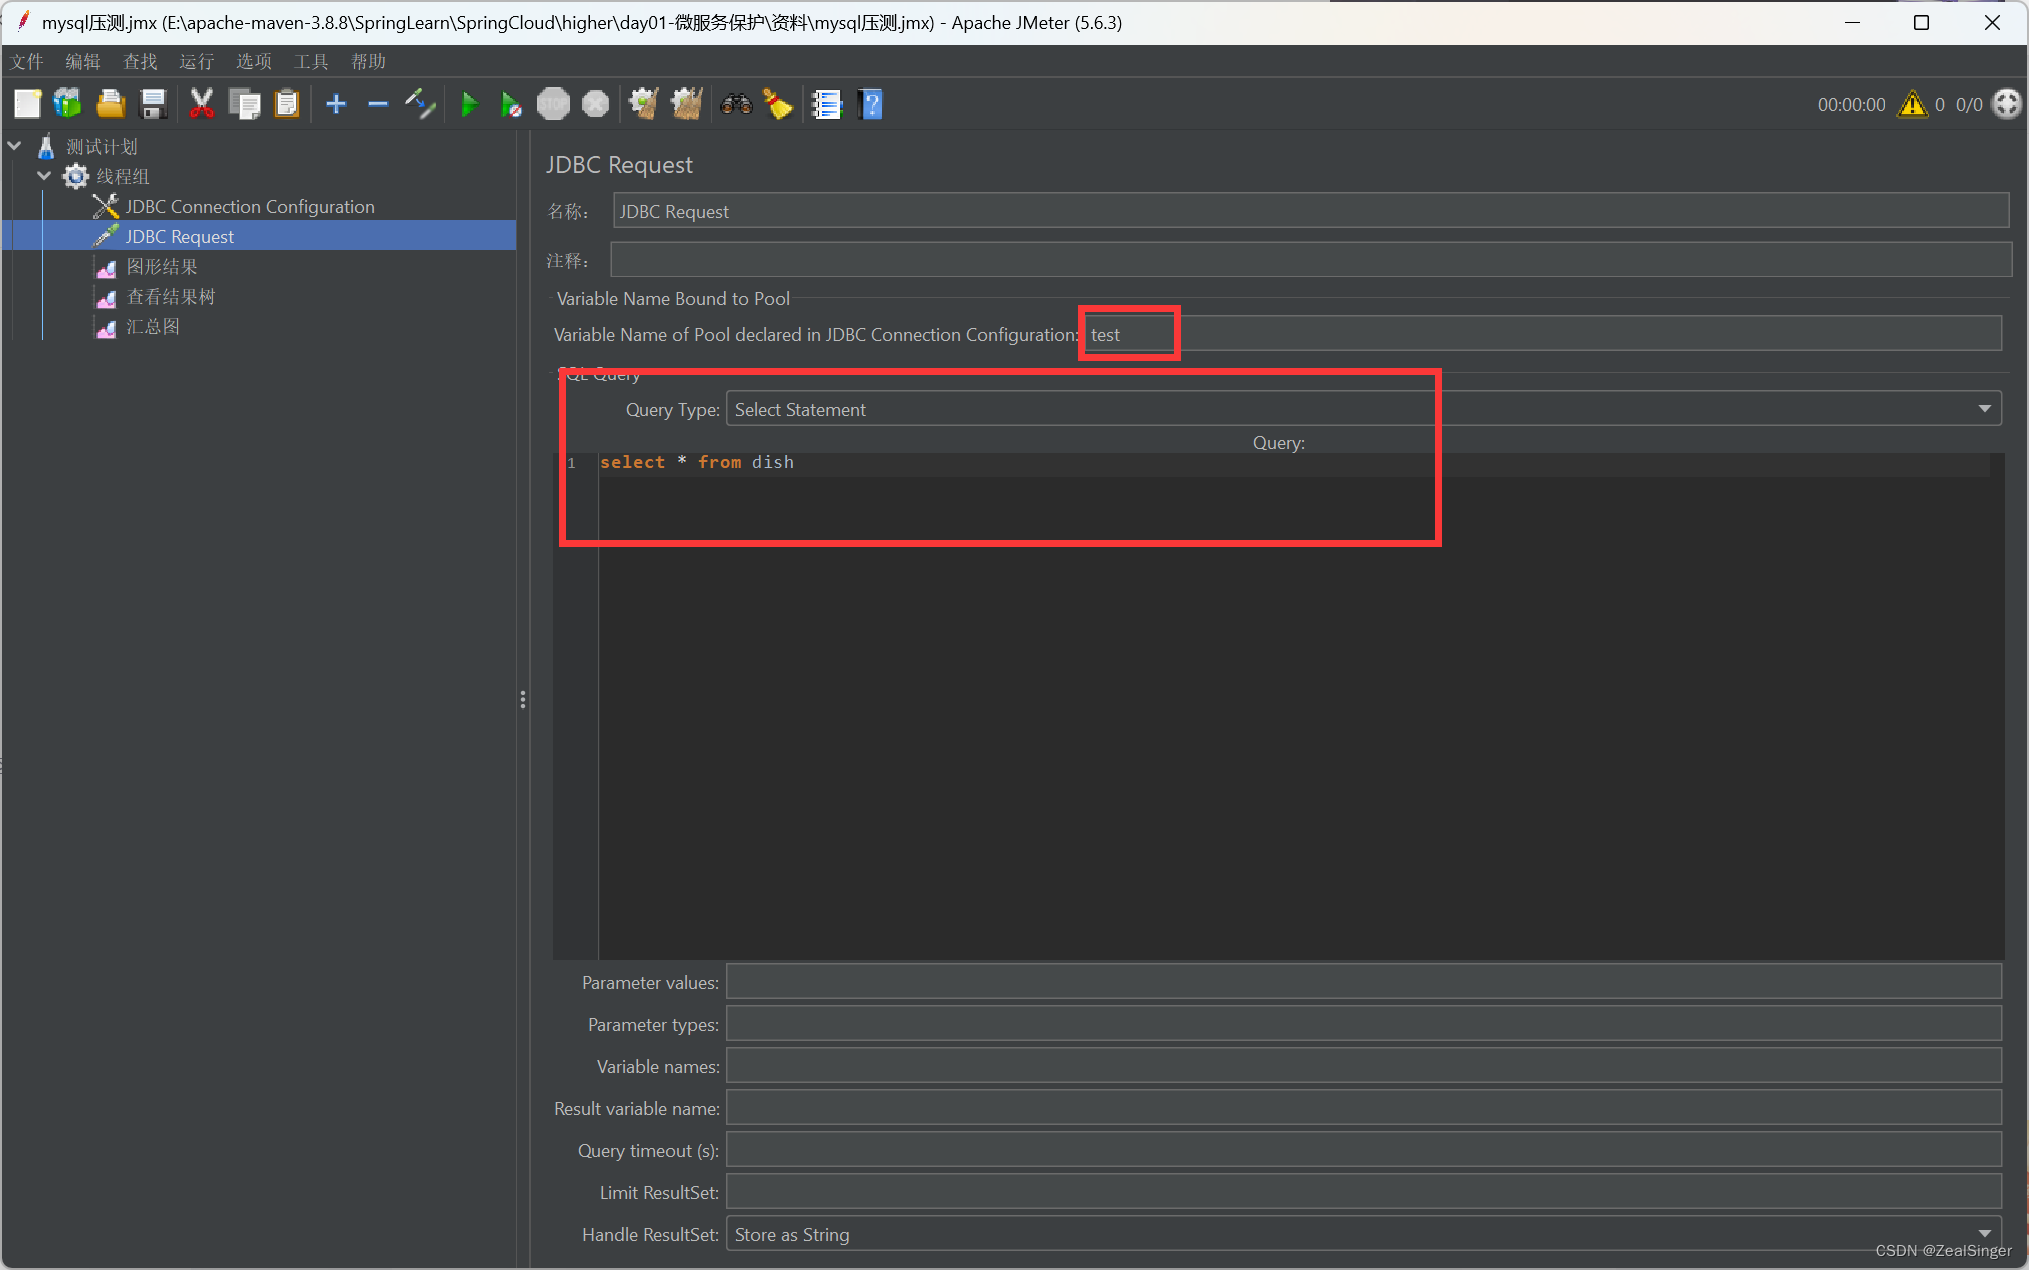
Task: Click the Start no pauses toolbar icon
Action: [x=511, y=104]
